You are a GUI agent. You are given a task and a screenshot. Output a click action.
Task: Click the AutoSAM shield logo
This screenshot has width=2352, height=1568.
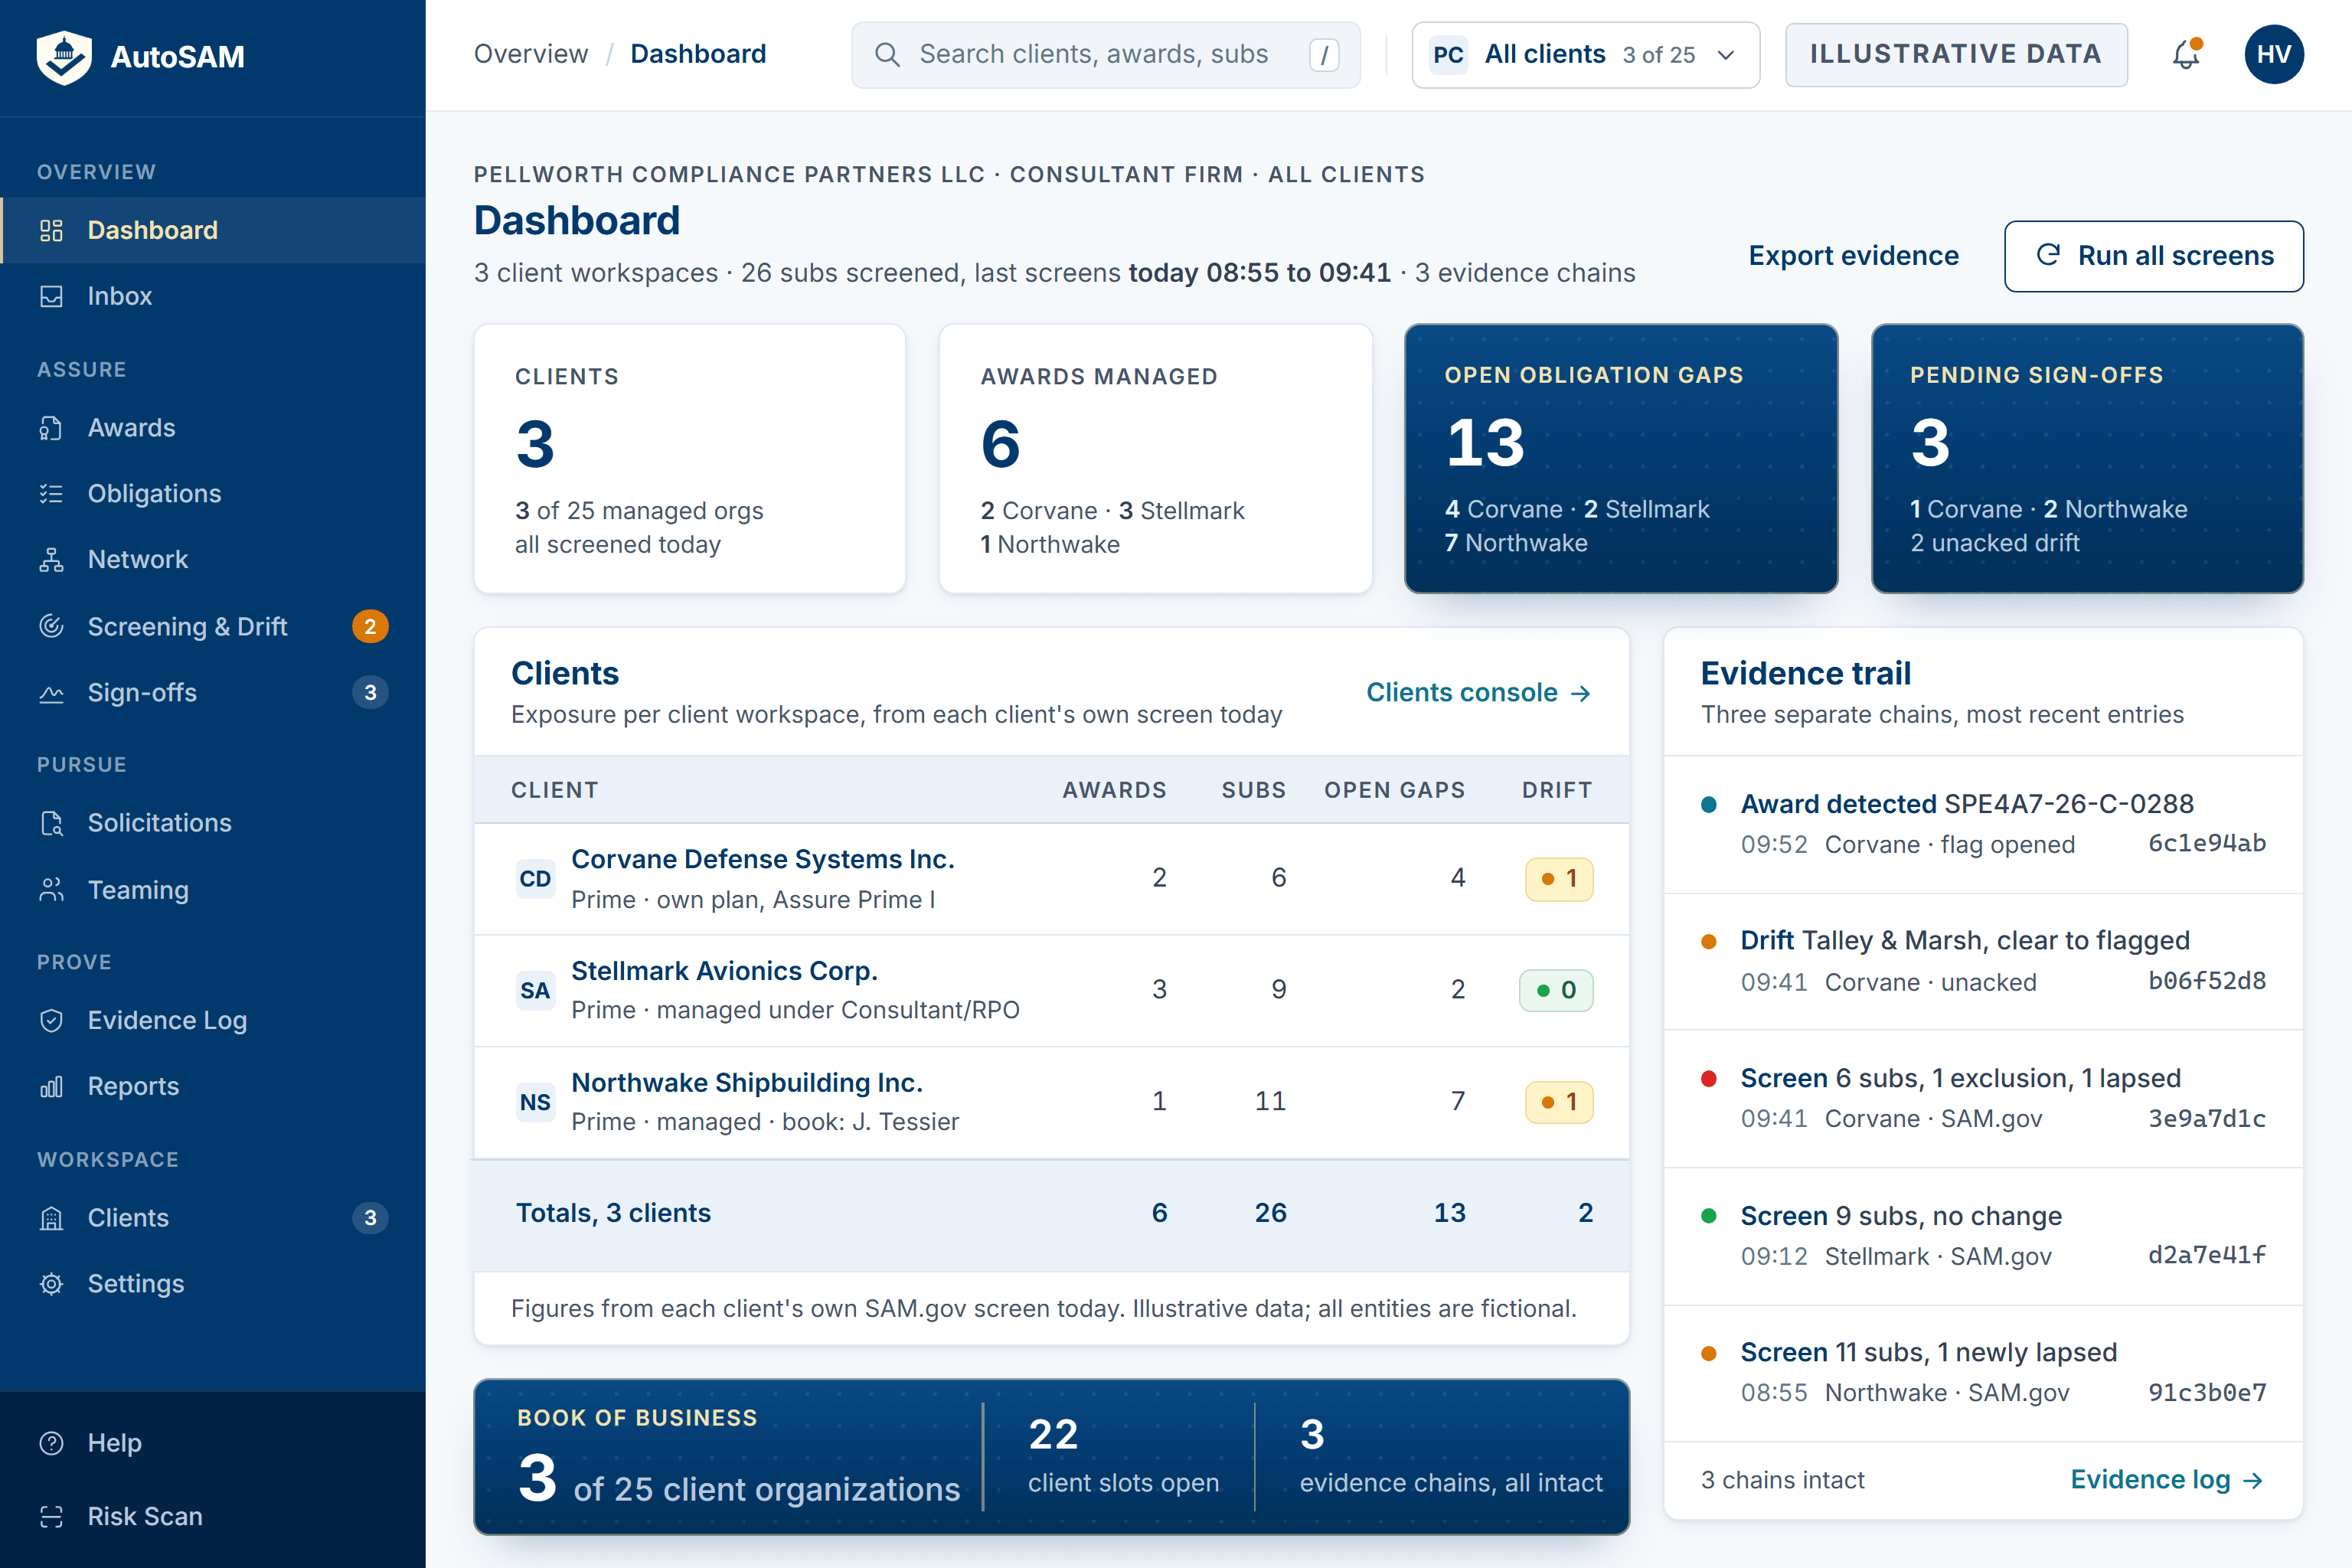(64, 57)
